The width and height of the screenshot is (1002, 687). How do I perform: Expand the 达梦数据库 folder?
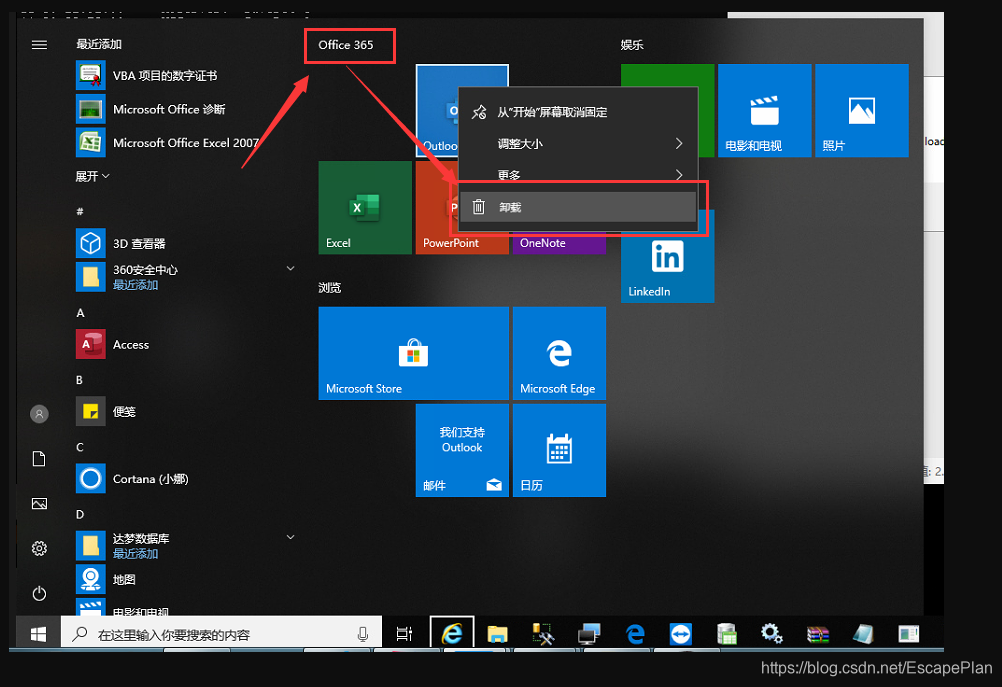[290, 537]
